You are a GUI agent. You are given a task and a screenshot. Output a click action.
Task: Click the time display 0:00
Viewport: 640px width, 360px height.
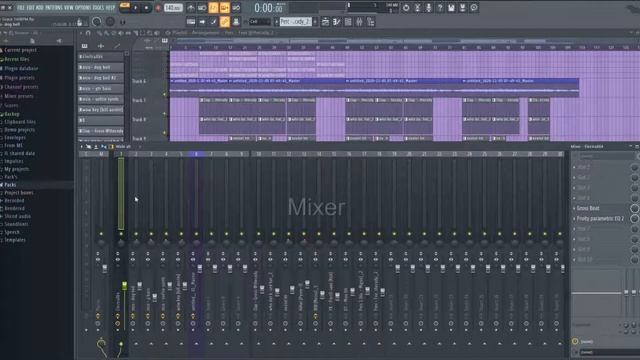pyautogui.click(x=268, y=8)
